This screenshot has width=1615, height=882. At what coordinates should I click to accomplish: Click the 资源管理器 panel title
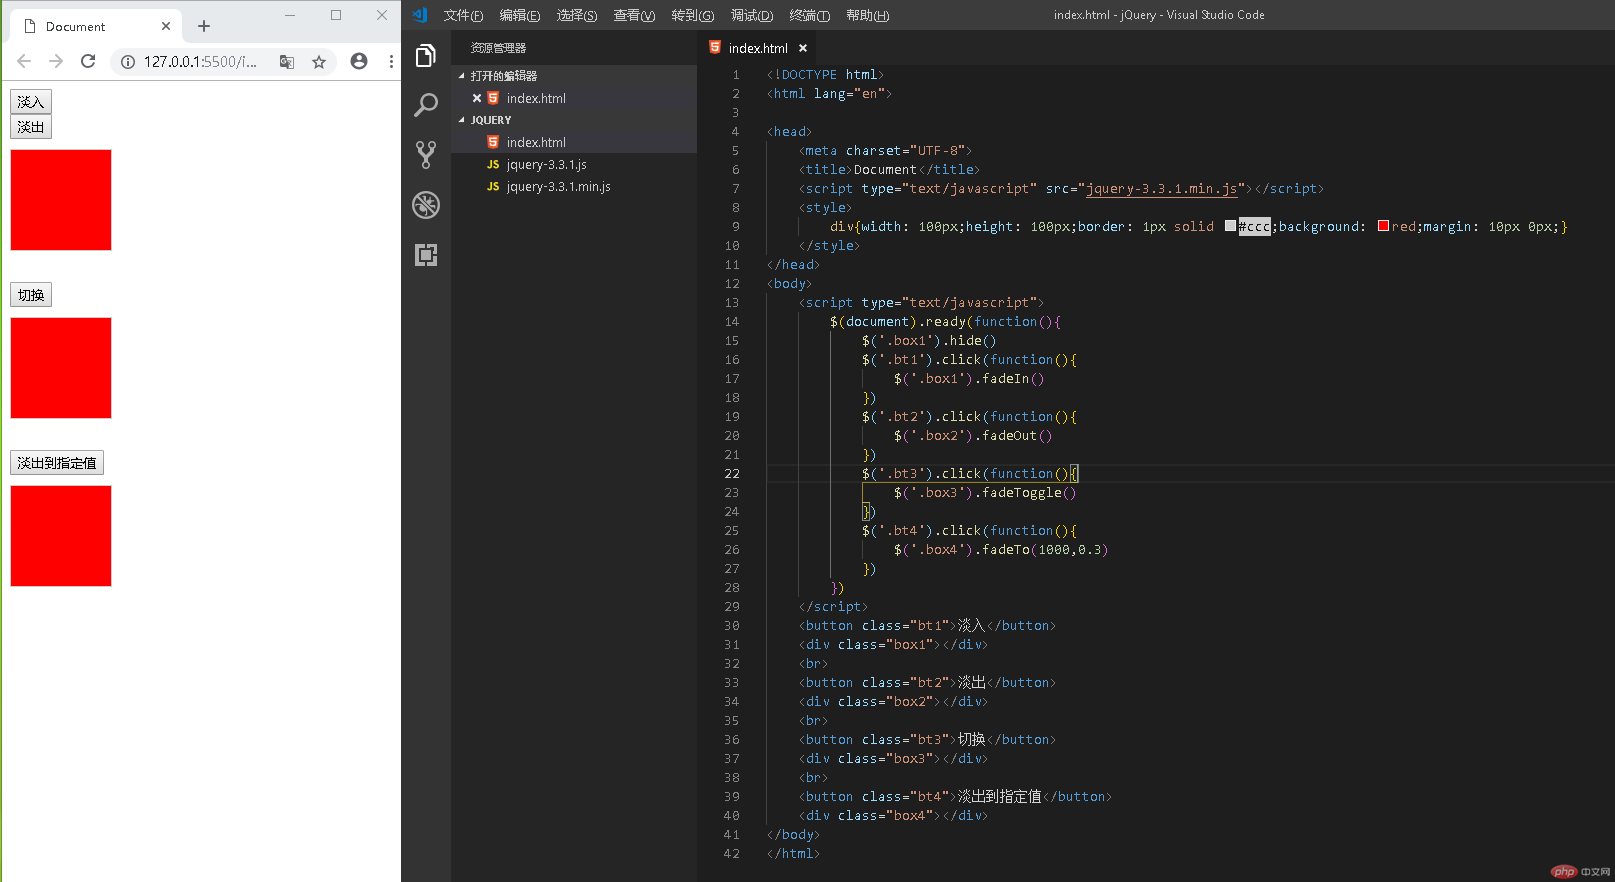pyautogui.click(x=498, y=48)
